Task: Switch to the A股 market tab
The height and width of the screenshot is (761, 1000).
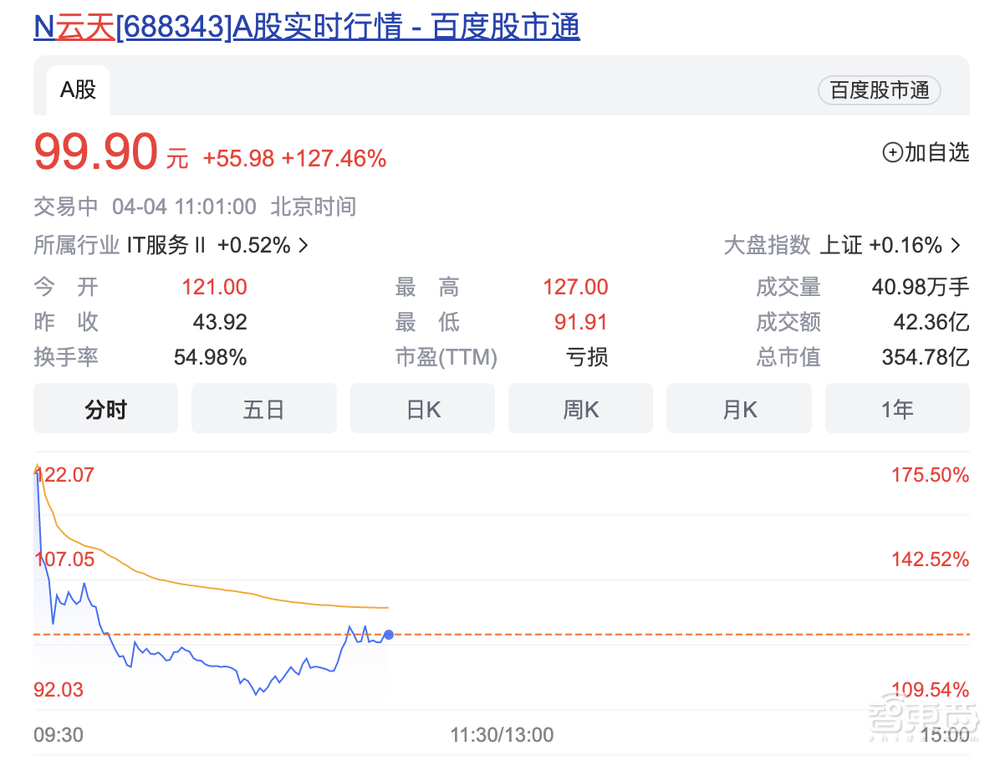Action: click(77, 90)
